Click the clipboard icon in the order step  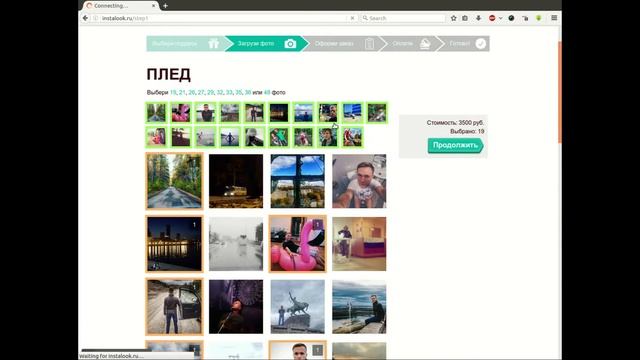pos(369,43)
